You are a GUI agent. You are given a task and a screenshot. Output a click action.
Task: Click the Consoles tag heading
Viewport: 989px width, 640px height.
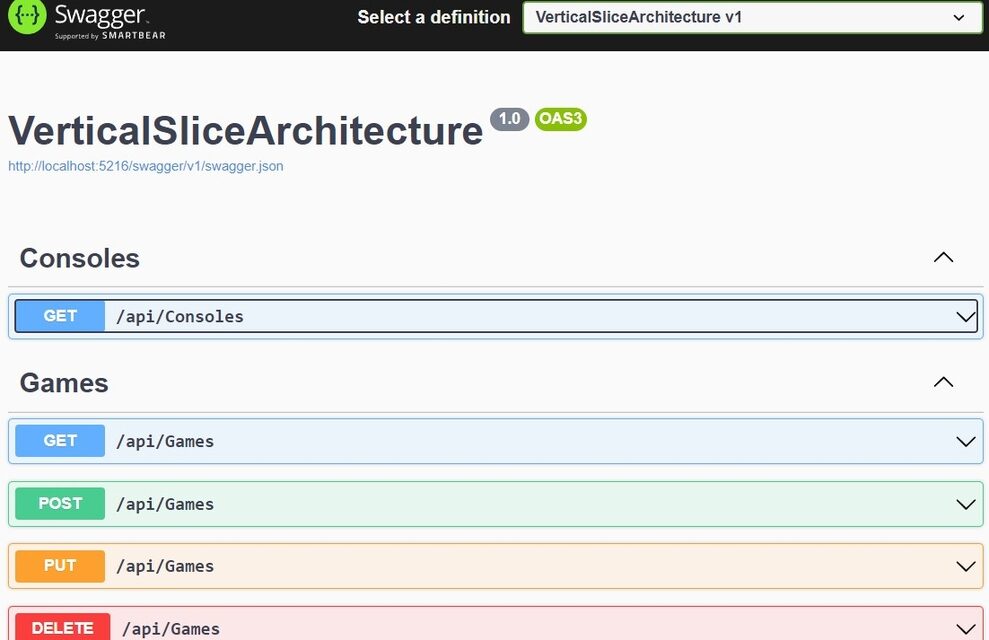tap(80, 258)
